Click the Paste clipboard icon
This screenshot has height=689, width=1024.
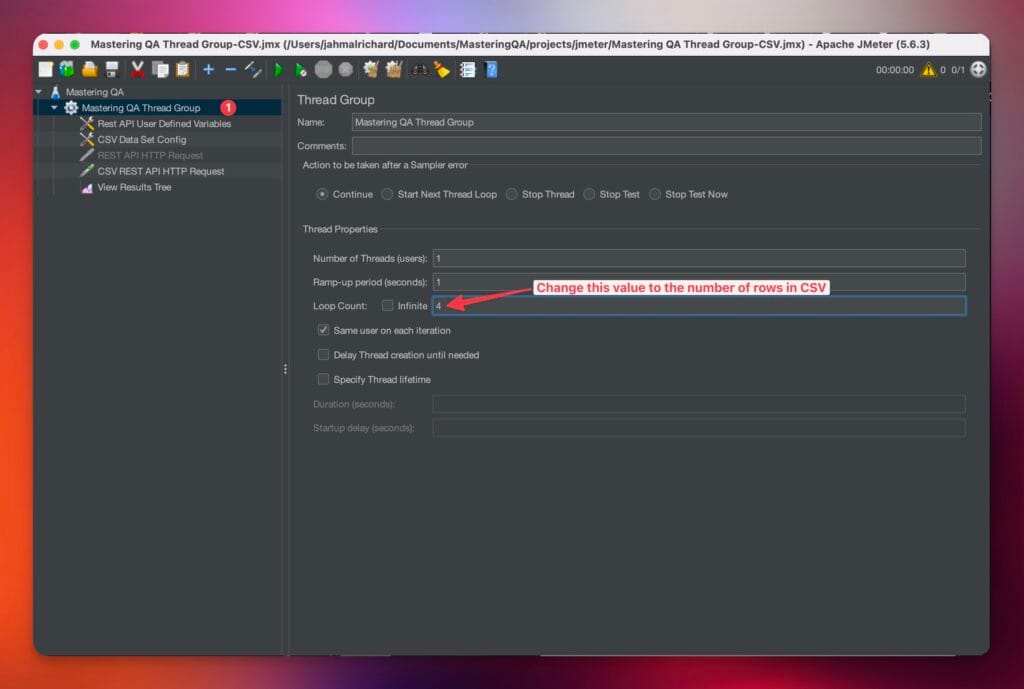click(183, 69)
